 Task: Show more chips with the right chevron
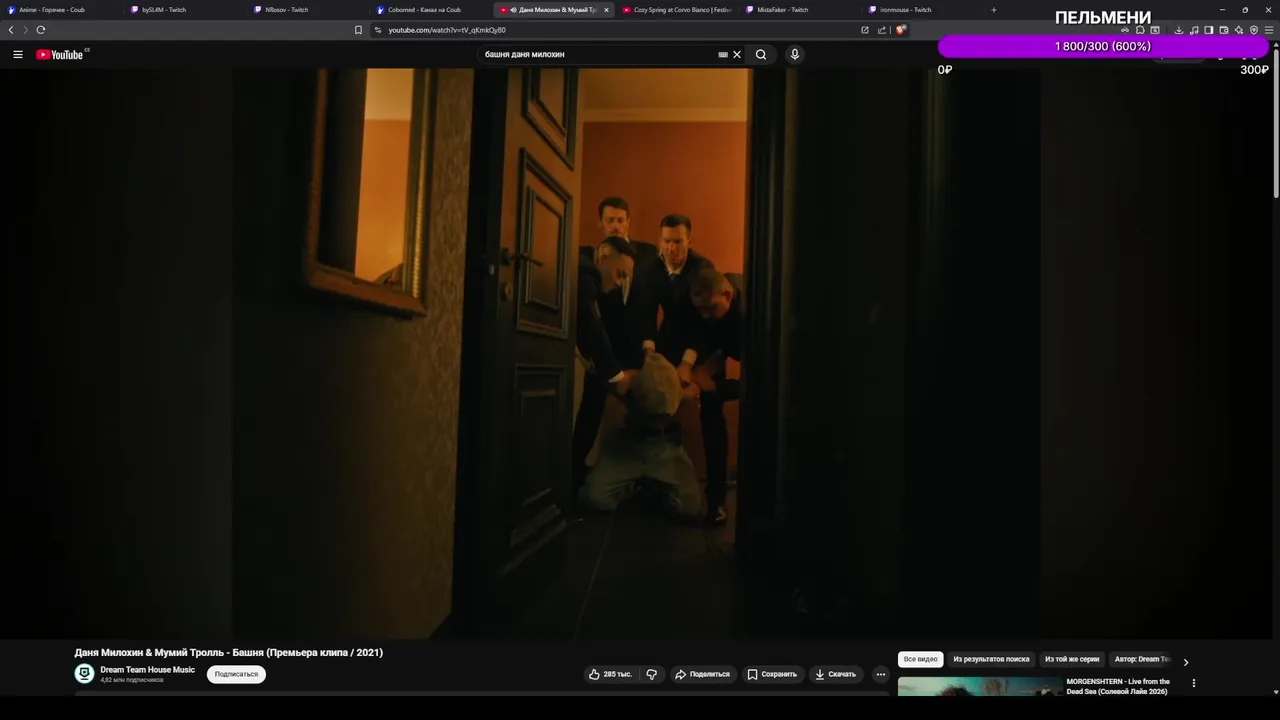pos(1186,661)
